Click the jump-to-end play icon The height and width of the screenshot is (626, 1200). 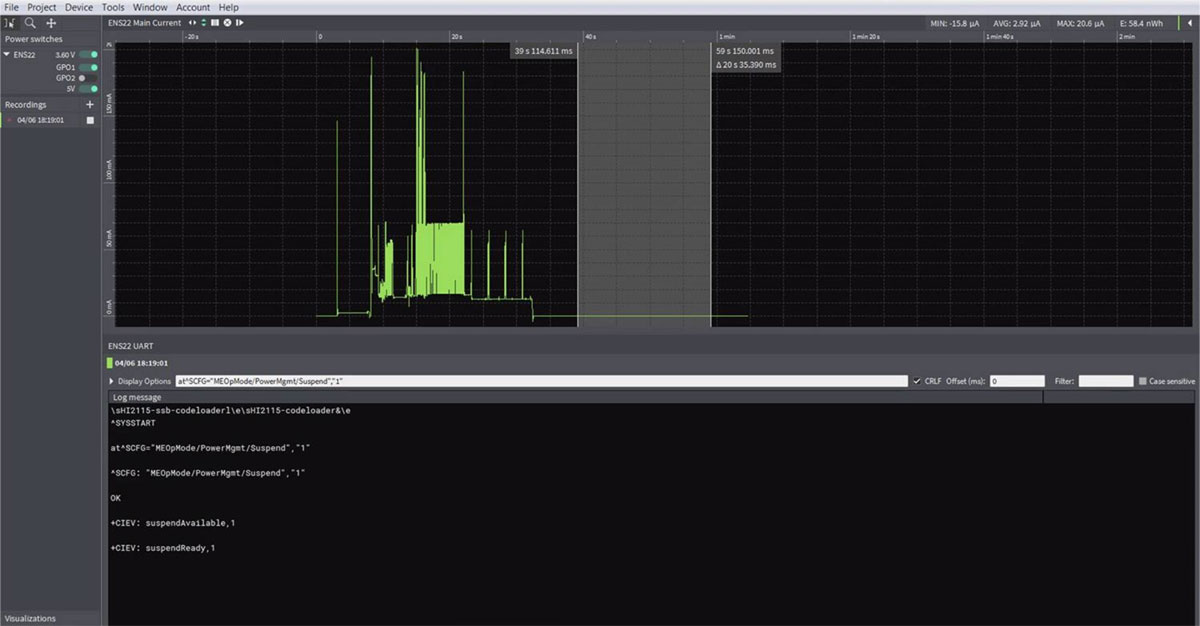240,22
